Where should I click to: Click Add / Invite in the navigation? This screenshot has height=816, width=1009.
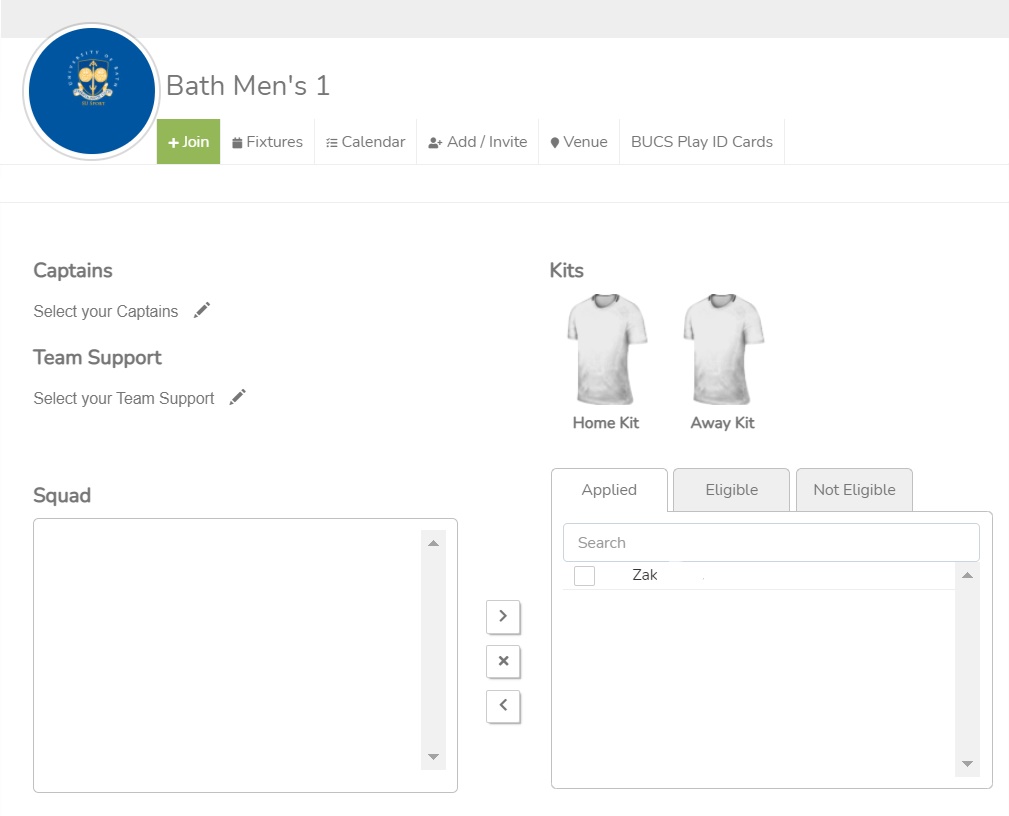[x=477, y=142]
